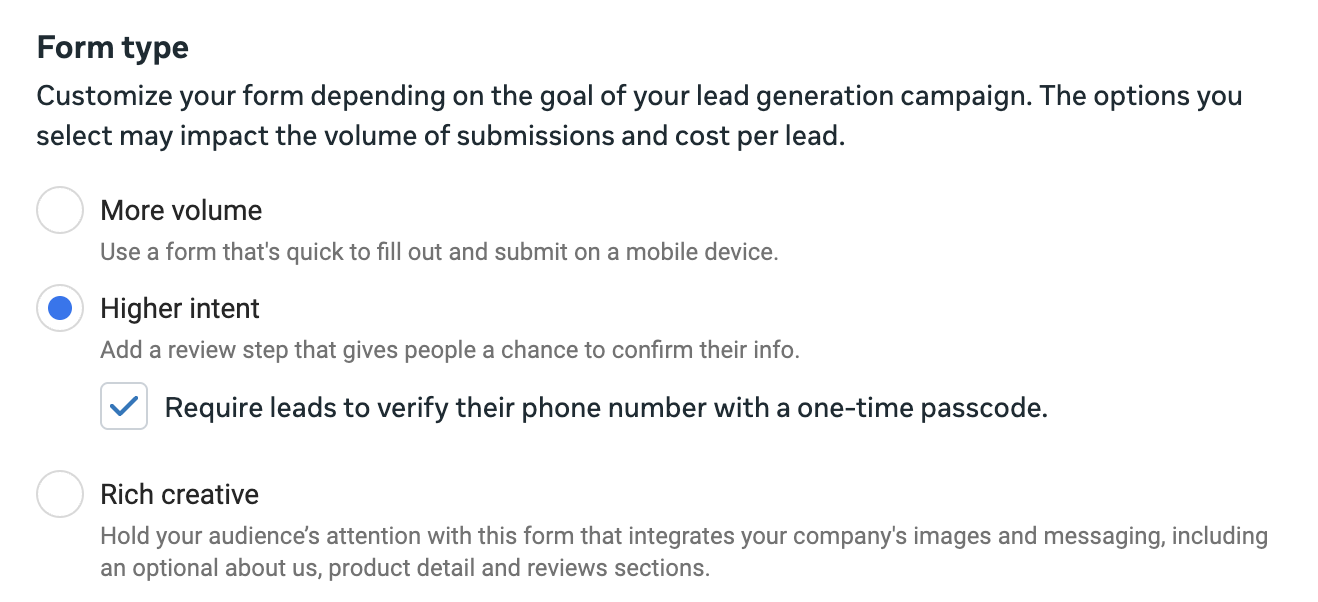Image resolution: width=1318 pixels, height=602 pixels.
Task: Click the "More volume" option label
Action: [x=181, y=210]
